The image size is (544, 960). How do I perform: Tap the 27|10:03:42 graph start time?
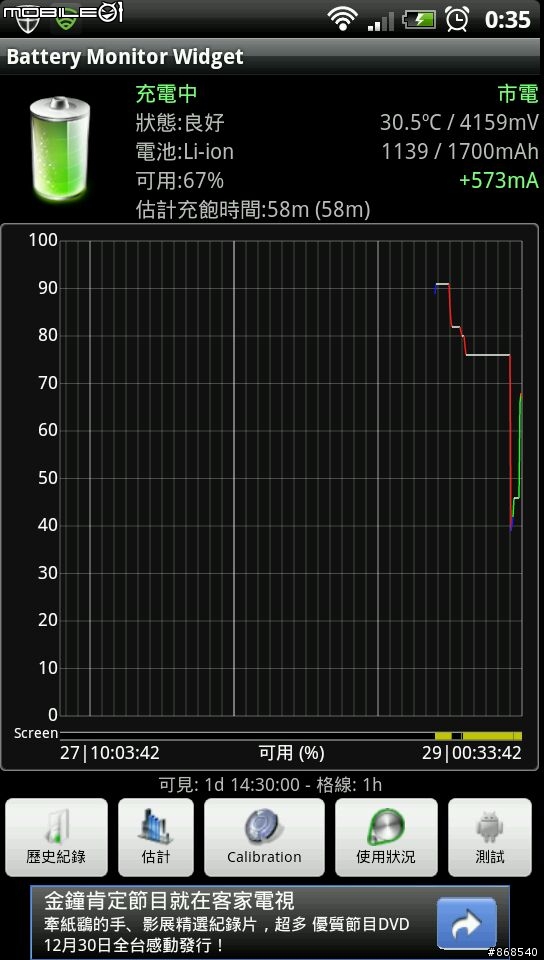[110, 752]
